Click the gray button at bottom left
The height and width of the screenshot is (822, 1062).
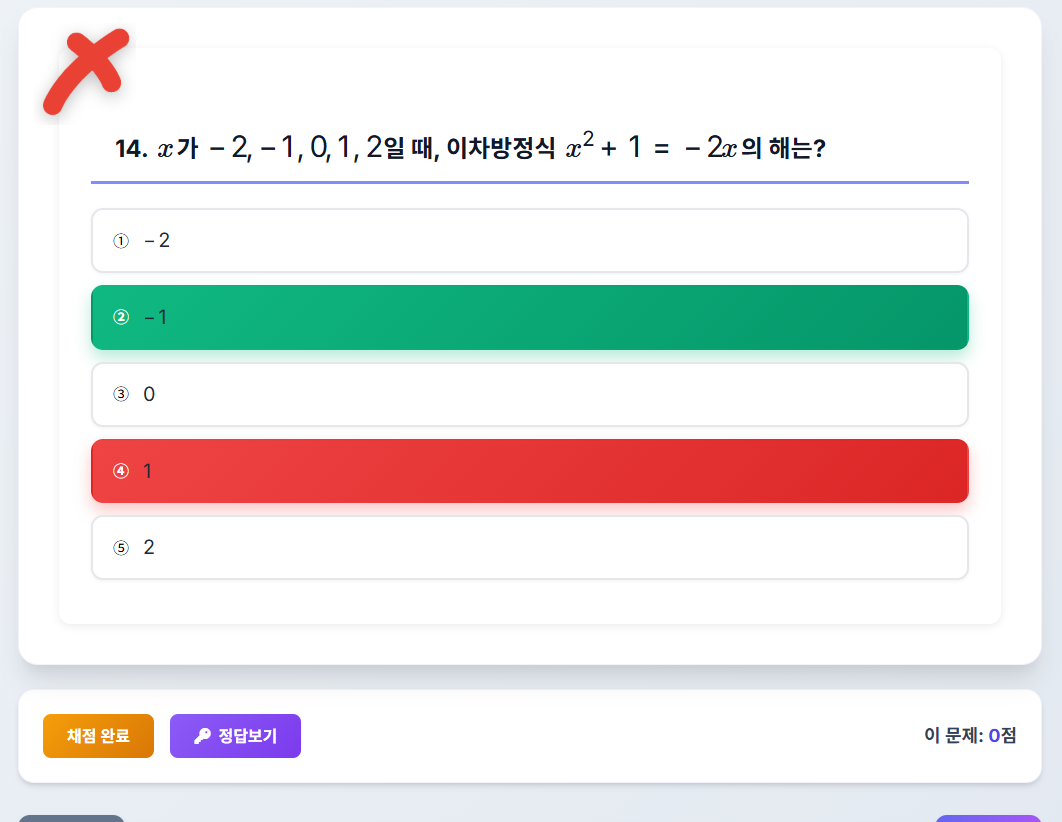72,818
